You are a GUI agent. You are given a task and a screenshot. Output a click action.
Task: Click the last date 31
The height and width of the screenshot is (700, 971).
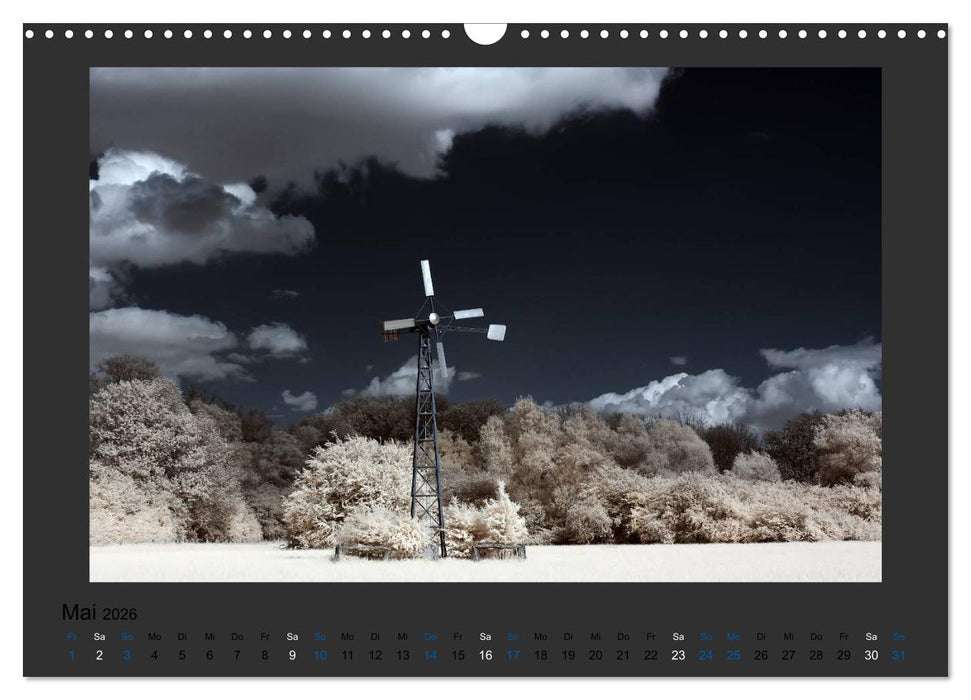(899, 655)
